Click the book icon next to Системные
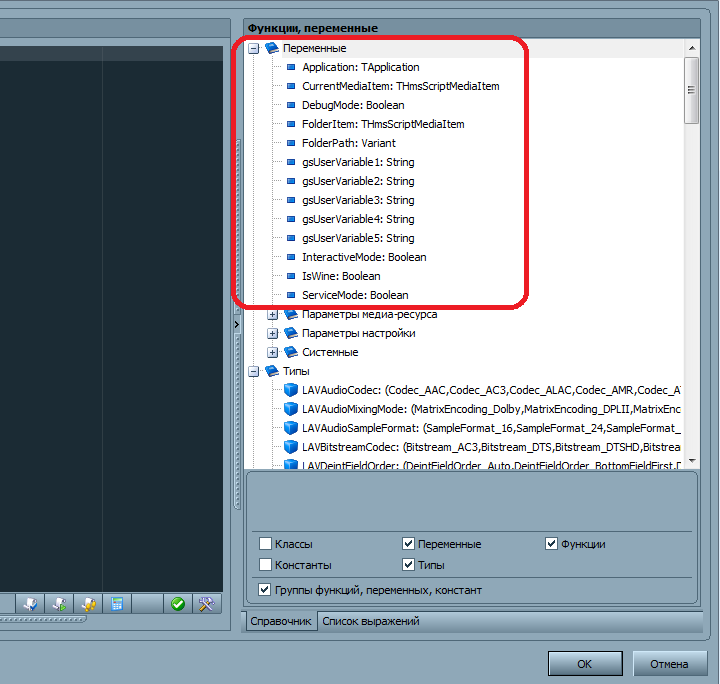Screen dimensions: 720x684 (291, 352)
